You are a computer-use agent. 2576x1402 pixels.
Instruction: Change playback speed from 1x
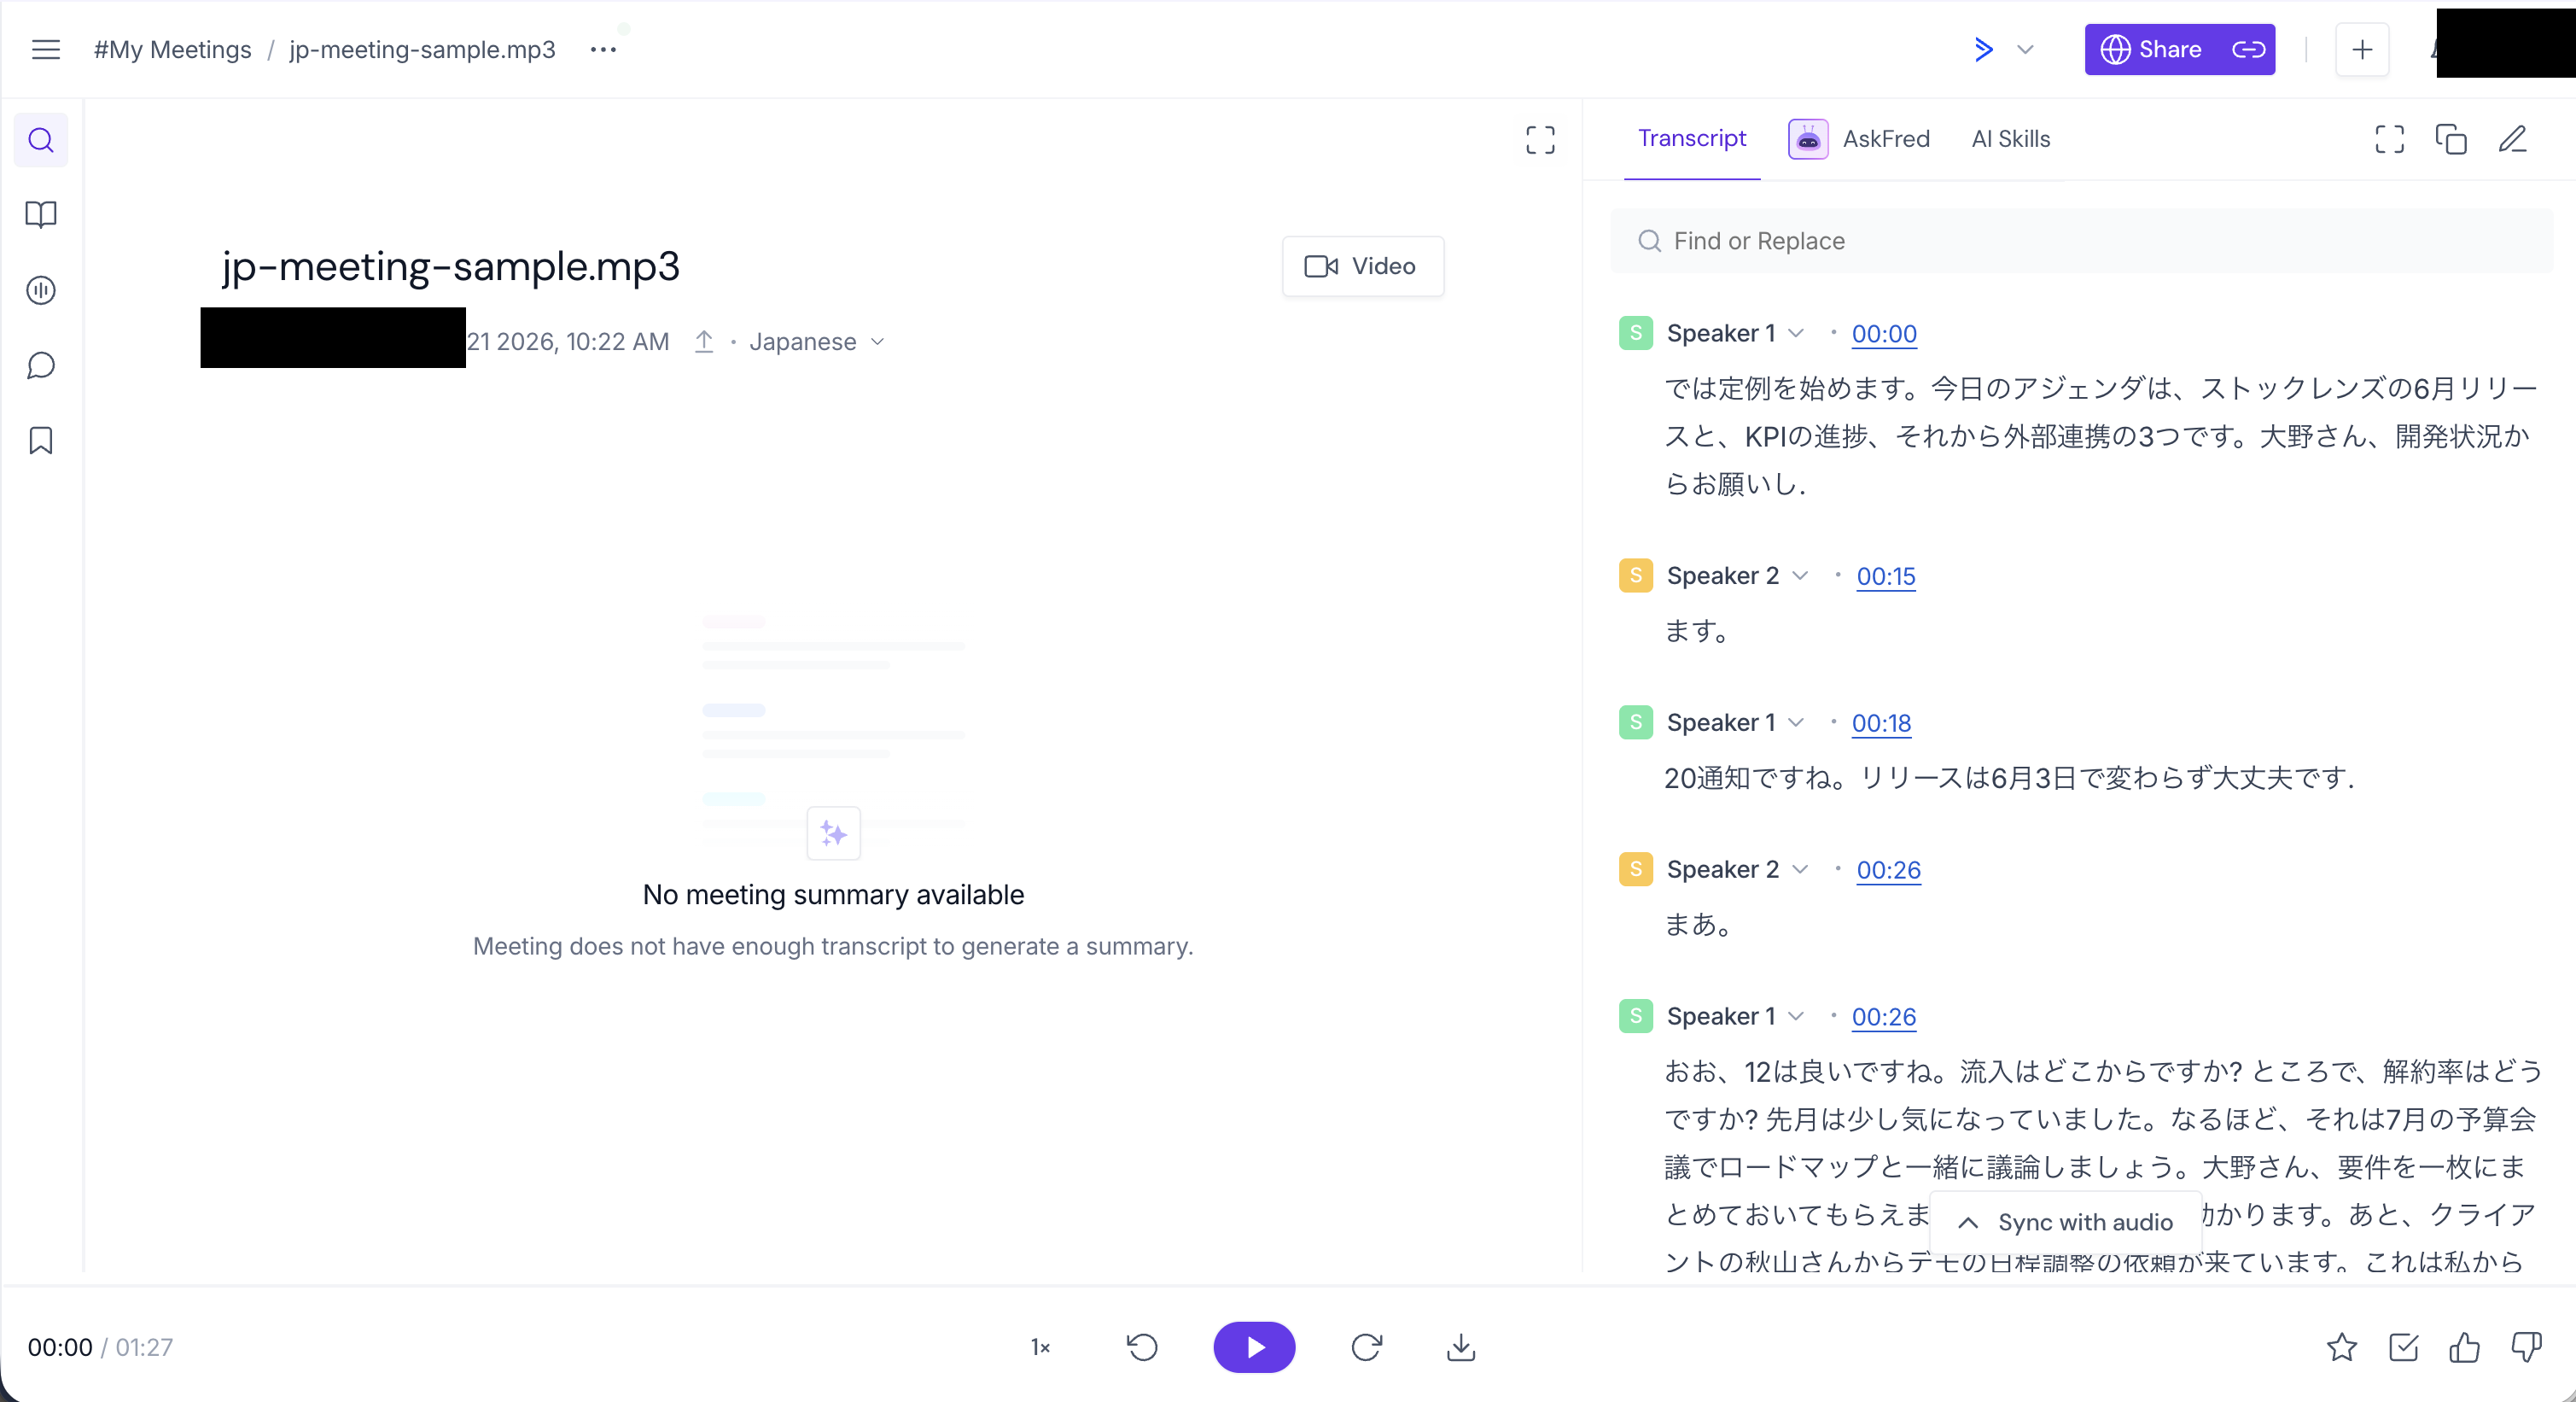click(x=1040, y=1347)
